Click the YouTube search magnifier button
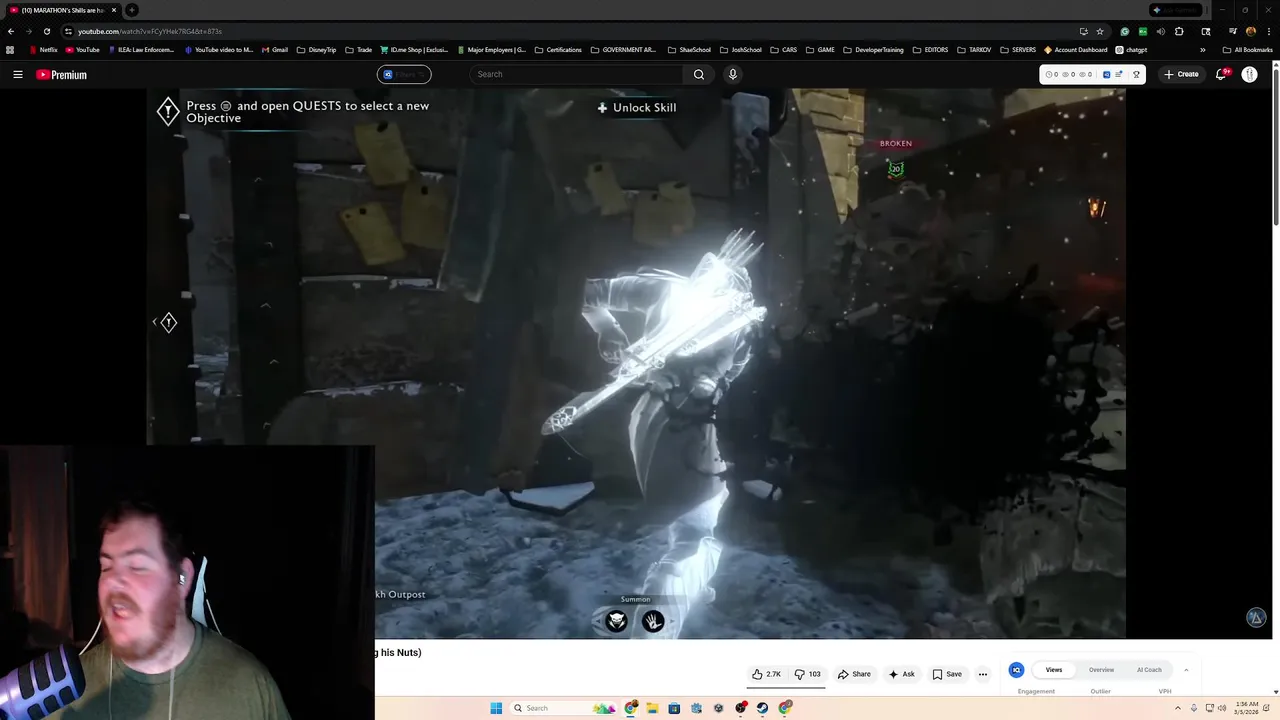 699,74
